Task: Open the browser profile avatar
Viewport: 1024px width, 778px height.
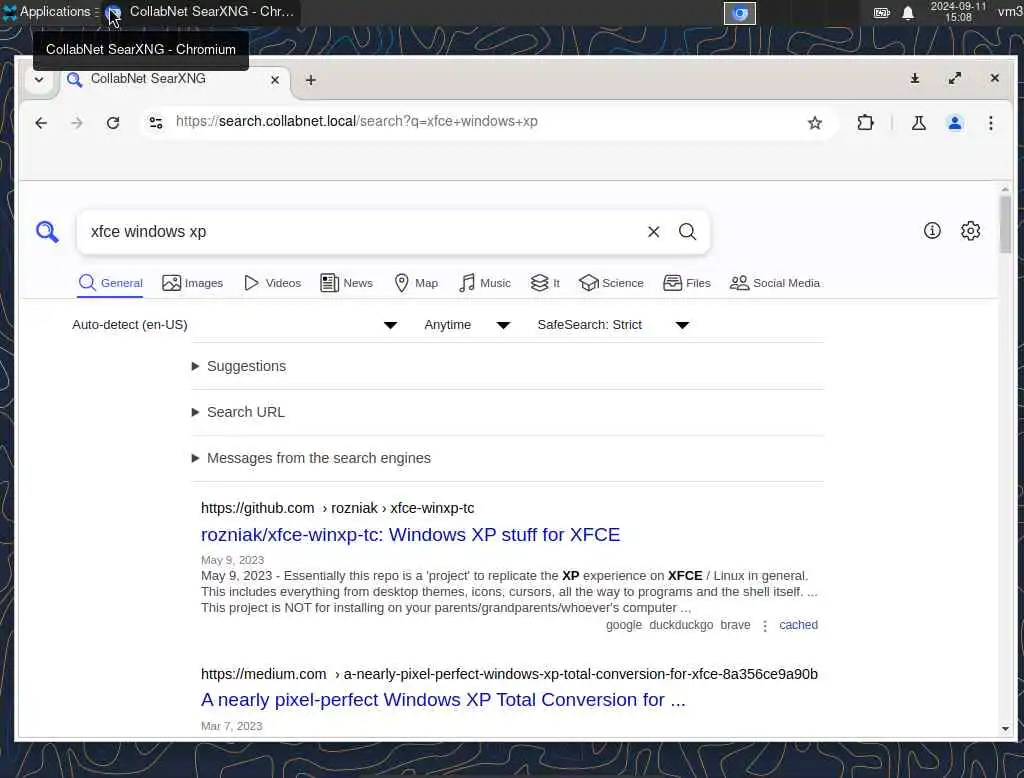Action: pos(955,123)
